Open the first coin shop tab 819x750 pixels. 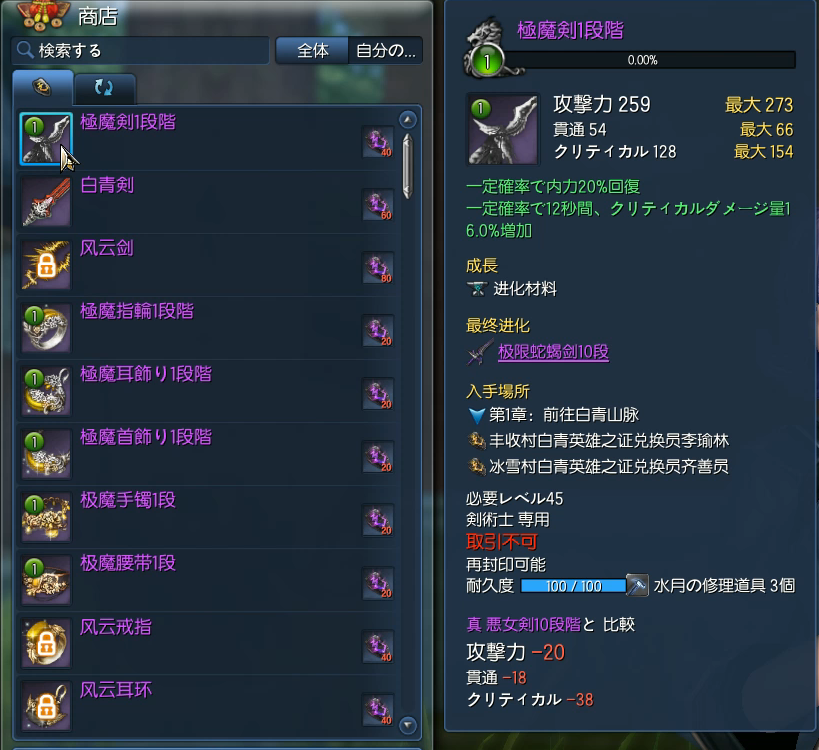[x=42, y=87]
